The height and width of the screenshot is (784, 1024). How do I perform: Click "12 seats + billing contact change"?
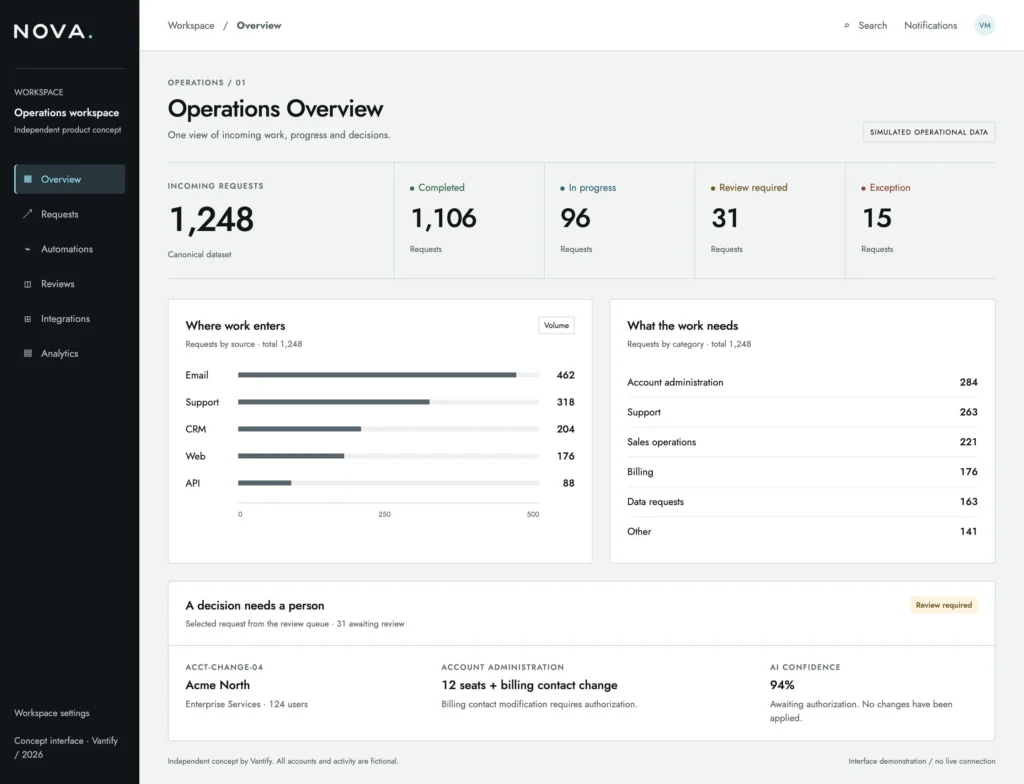click(529, 685)
